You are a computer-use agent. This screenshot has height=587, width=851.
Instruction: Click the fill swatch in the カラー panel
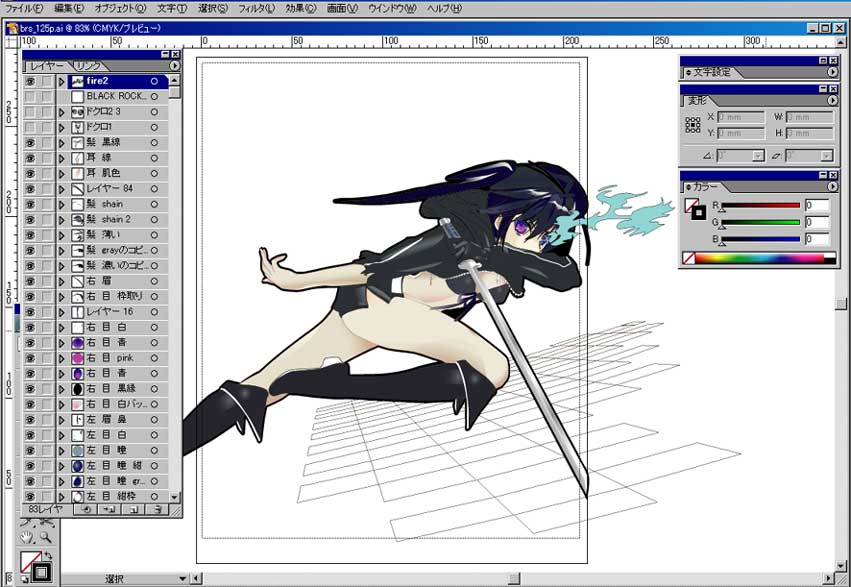click(x=691, y=206)
